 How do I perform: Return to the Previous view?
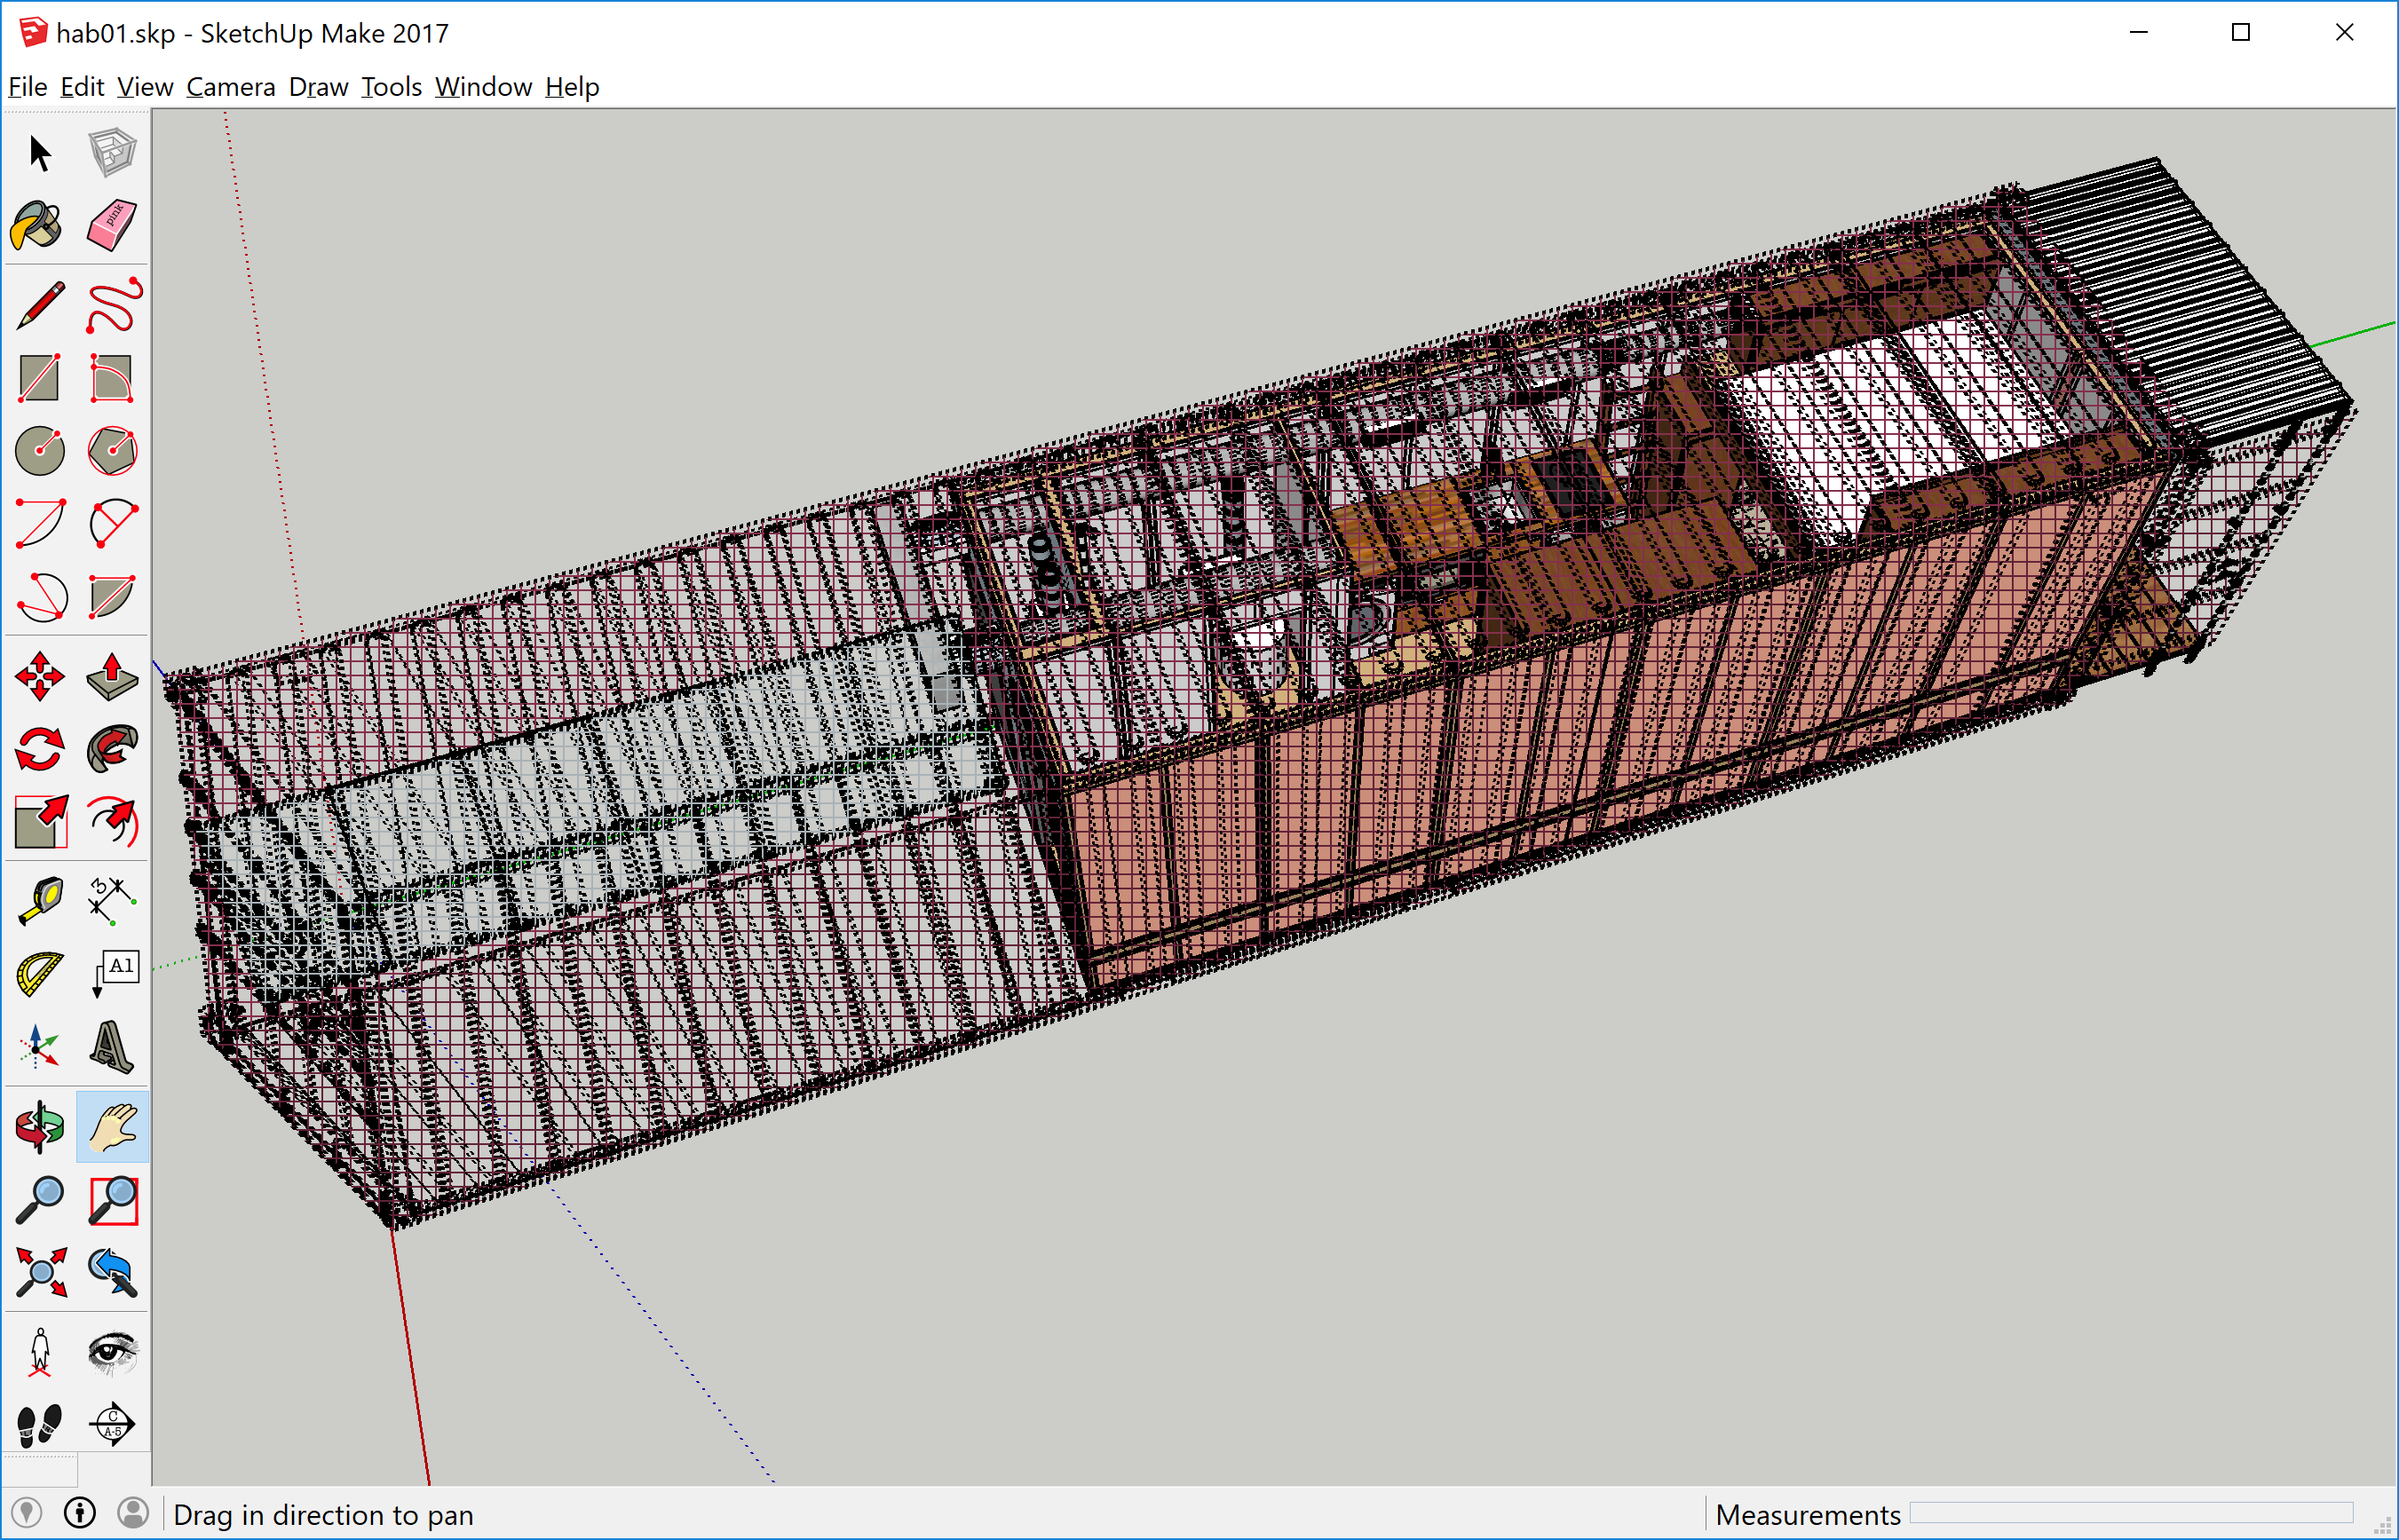click(x=112, y=1273)
